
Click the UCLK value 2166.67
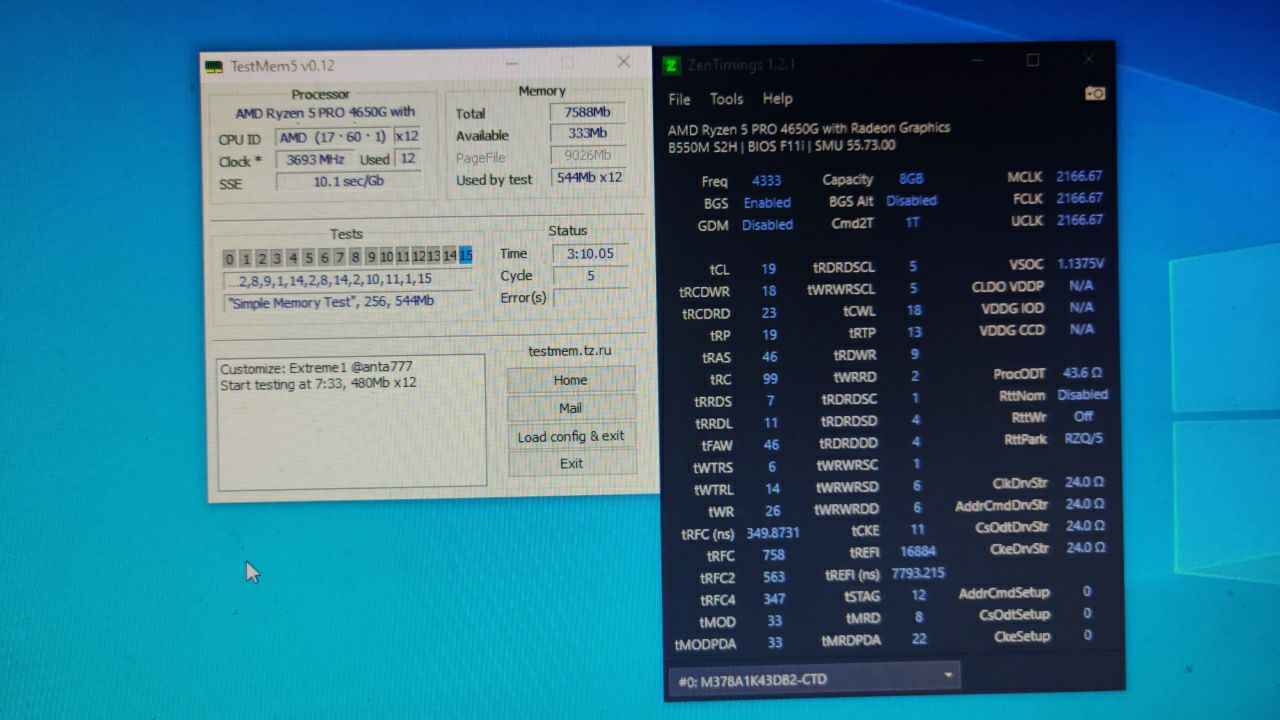point(1079,220)
